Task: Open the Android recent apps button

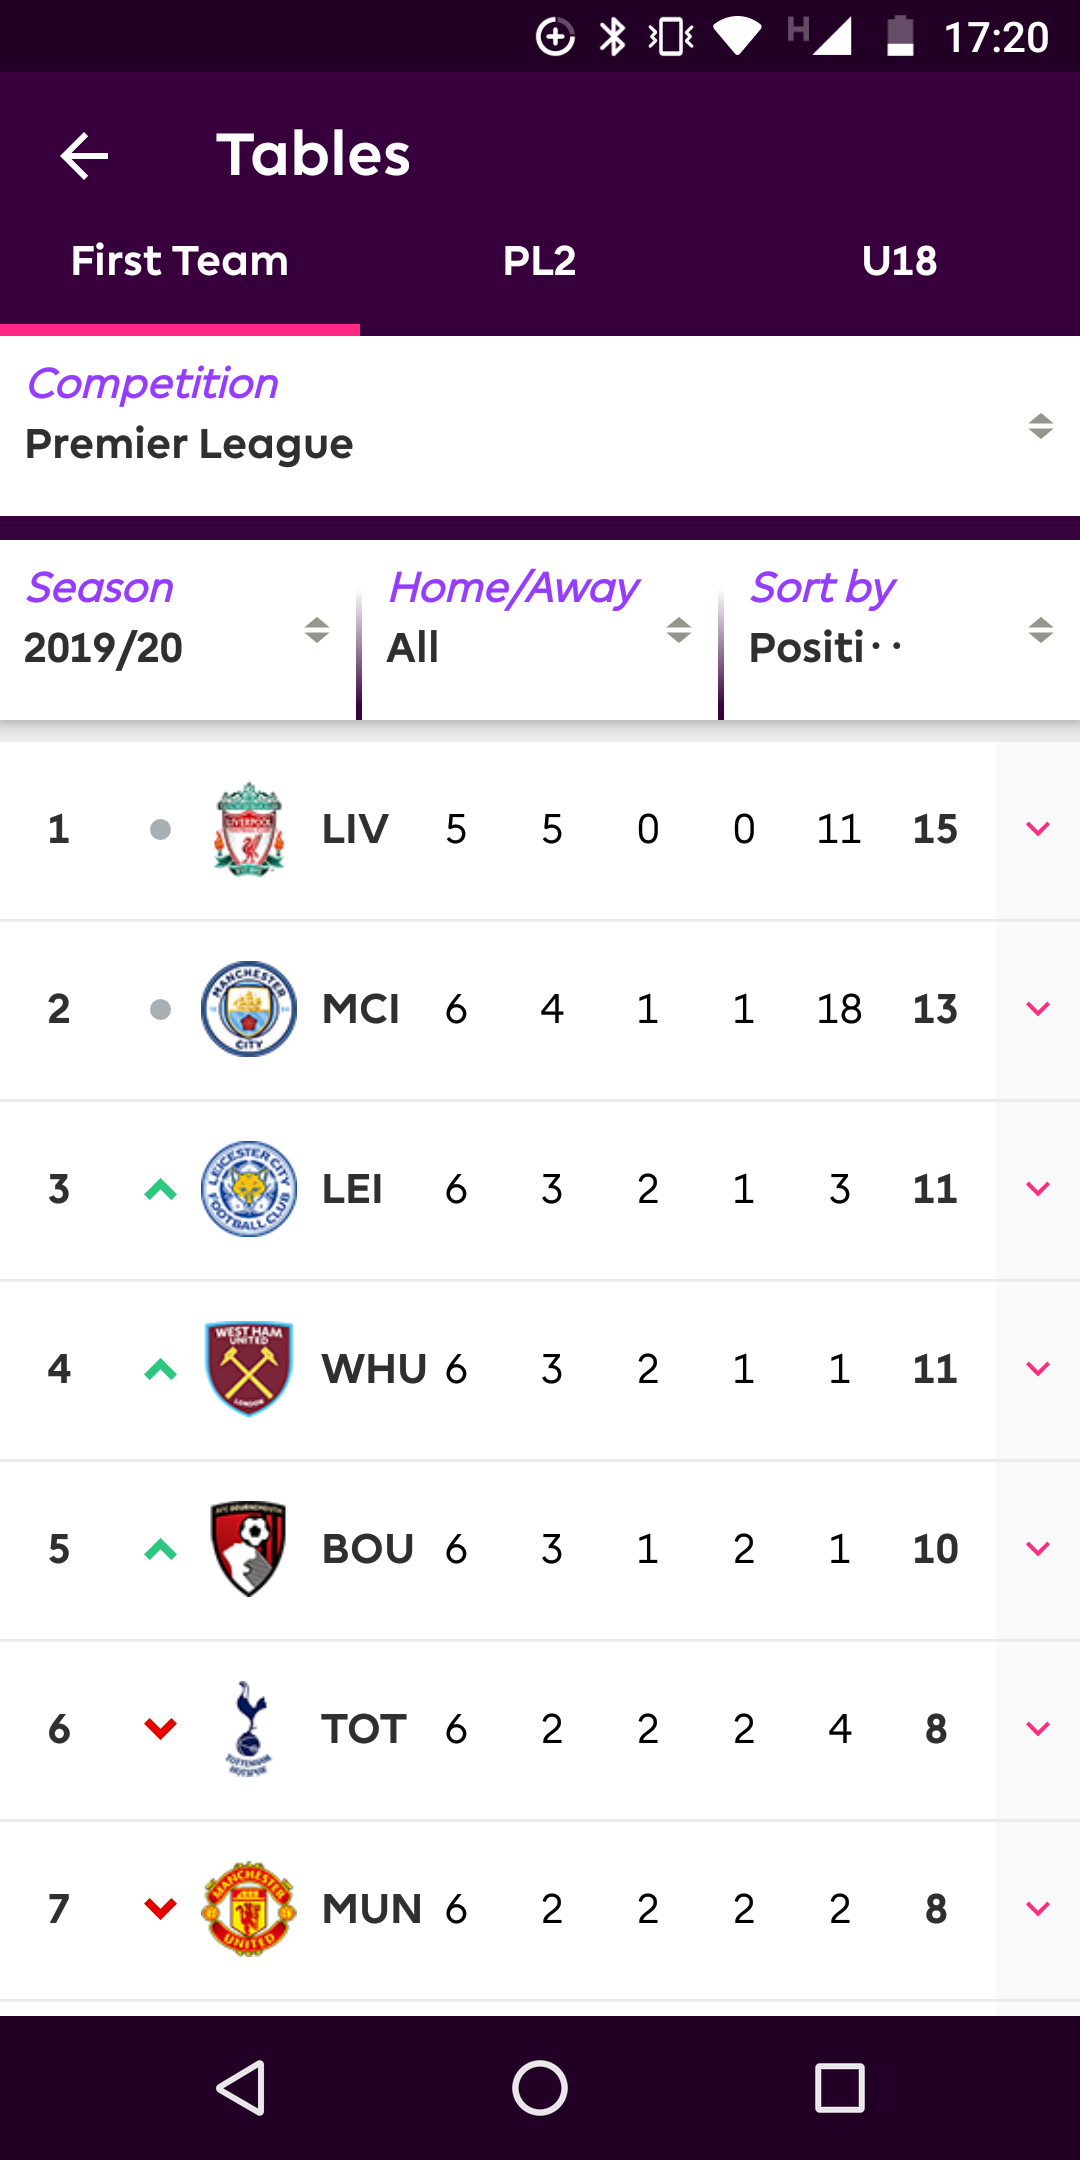Action: pos(840,2088)
